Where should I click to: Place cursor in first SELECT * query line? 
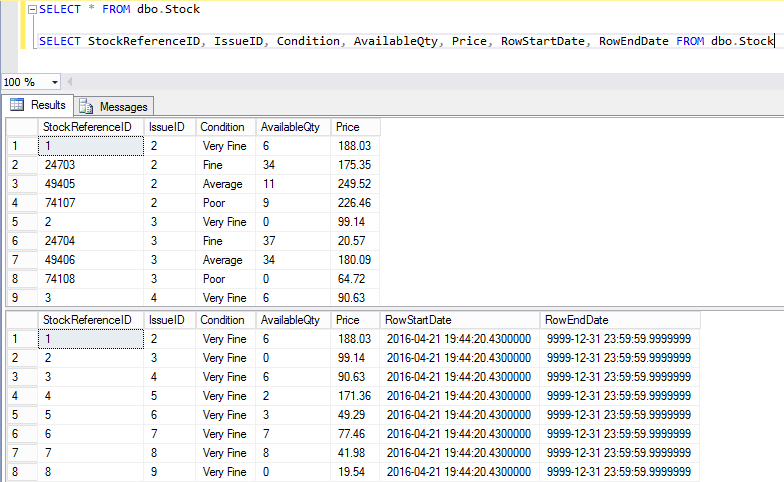pyautogui.click(x=120, y=9)
